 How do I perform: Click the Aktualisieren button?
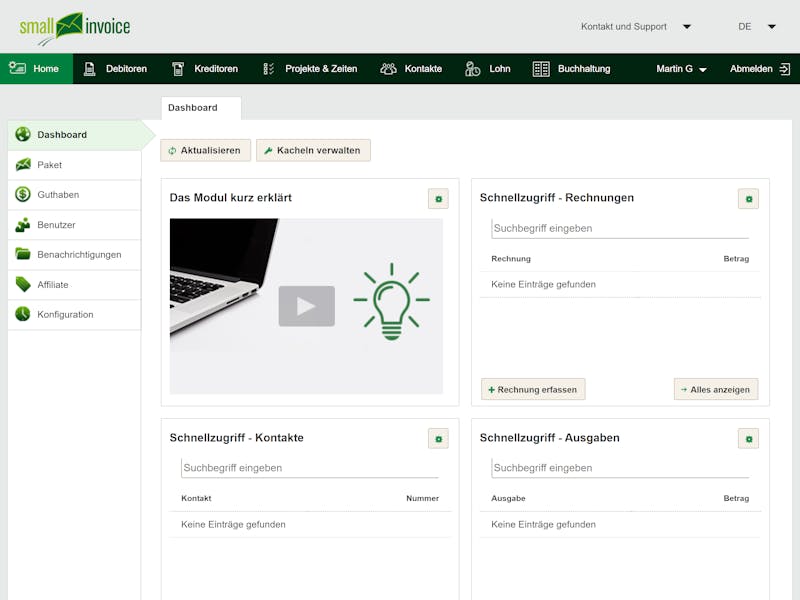tap(205, 150)
